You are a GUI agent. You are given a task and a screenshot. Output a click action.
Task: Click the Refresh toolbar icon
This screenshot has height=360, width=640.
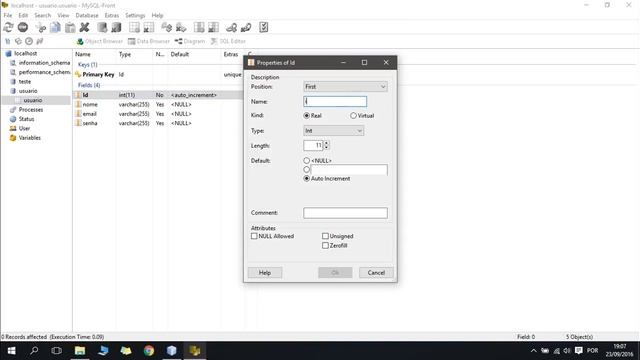coord(8,27)
